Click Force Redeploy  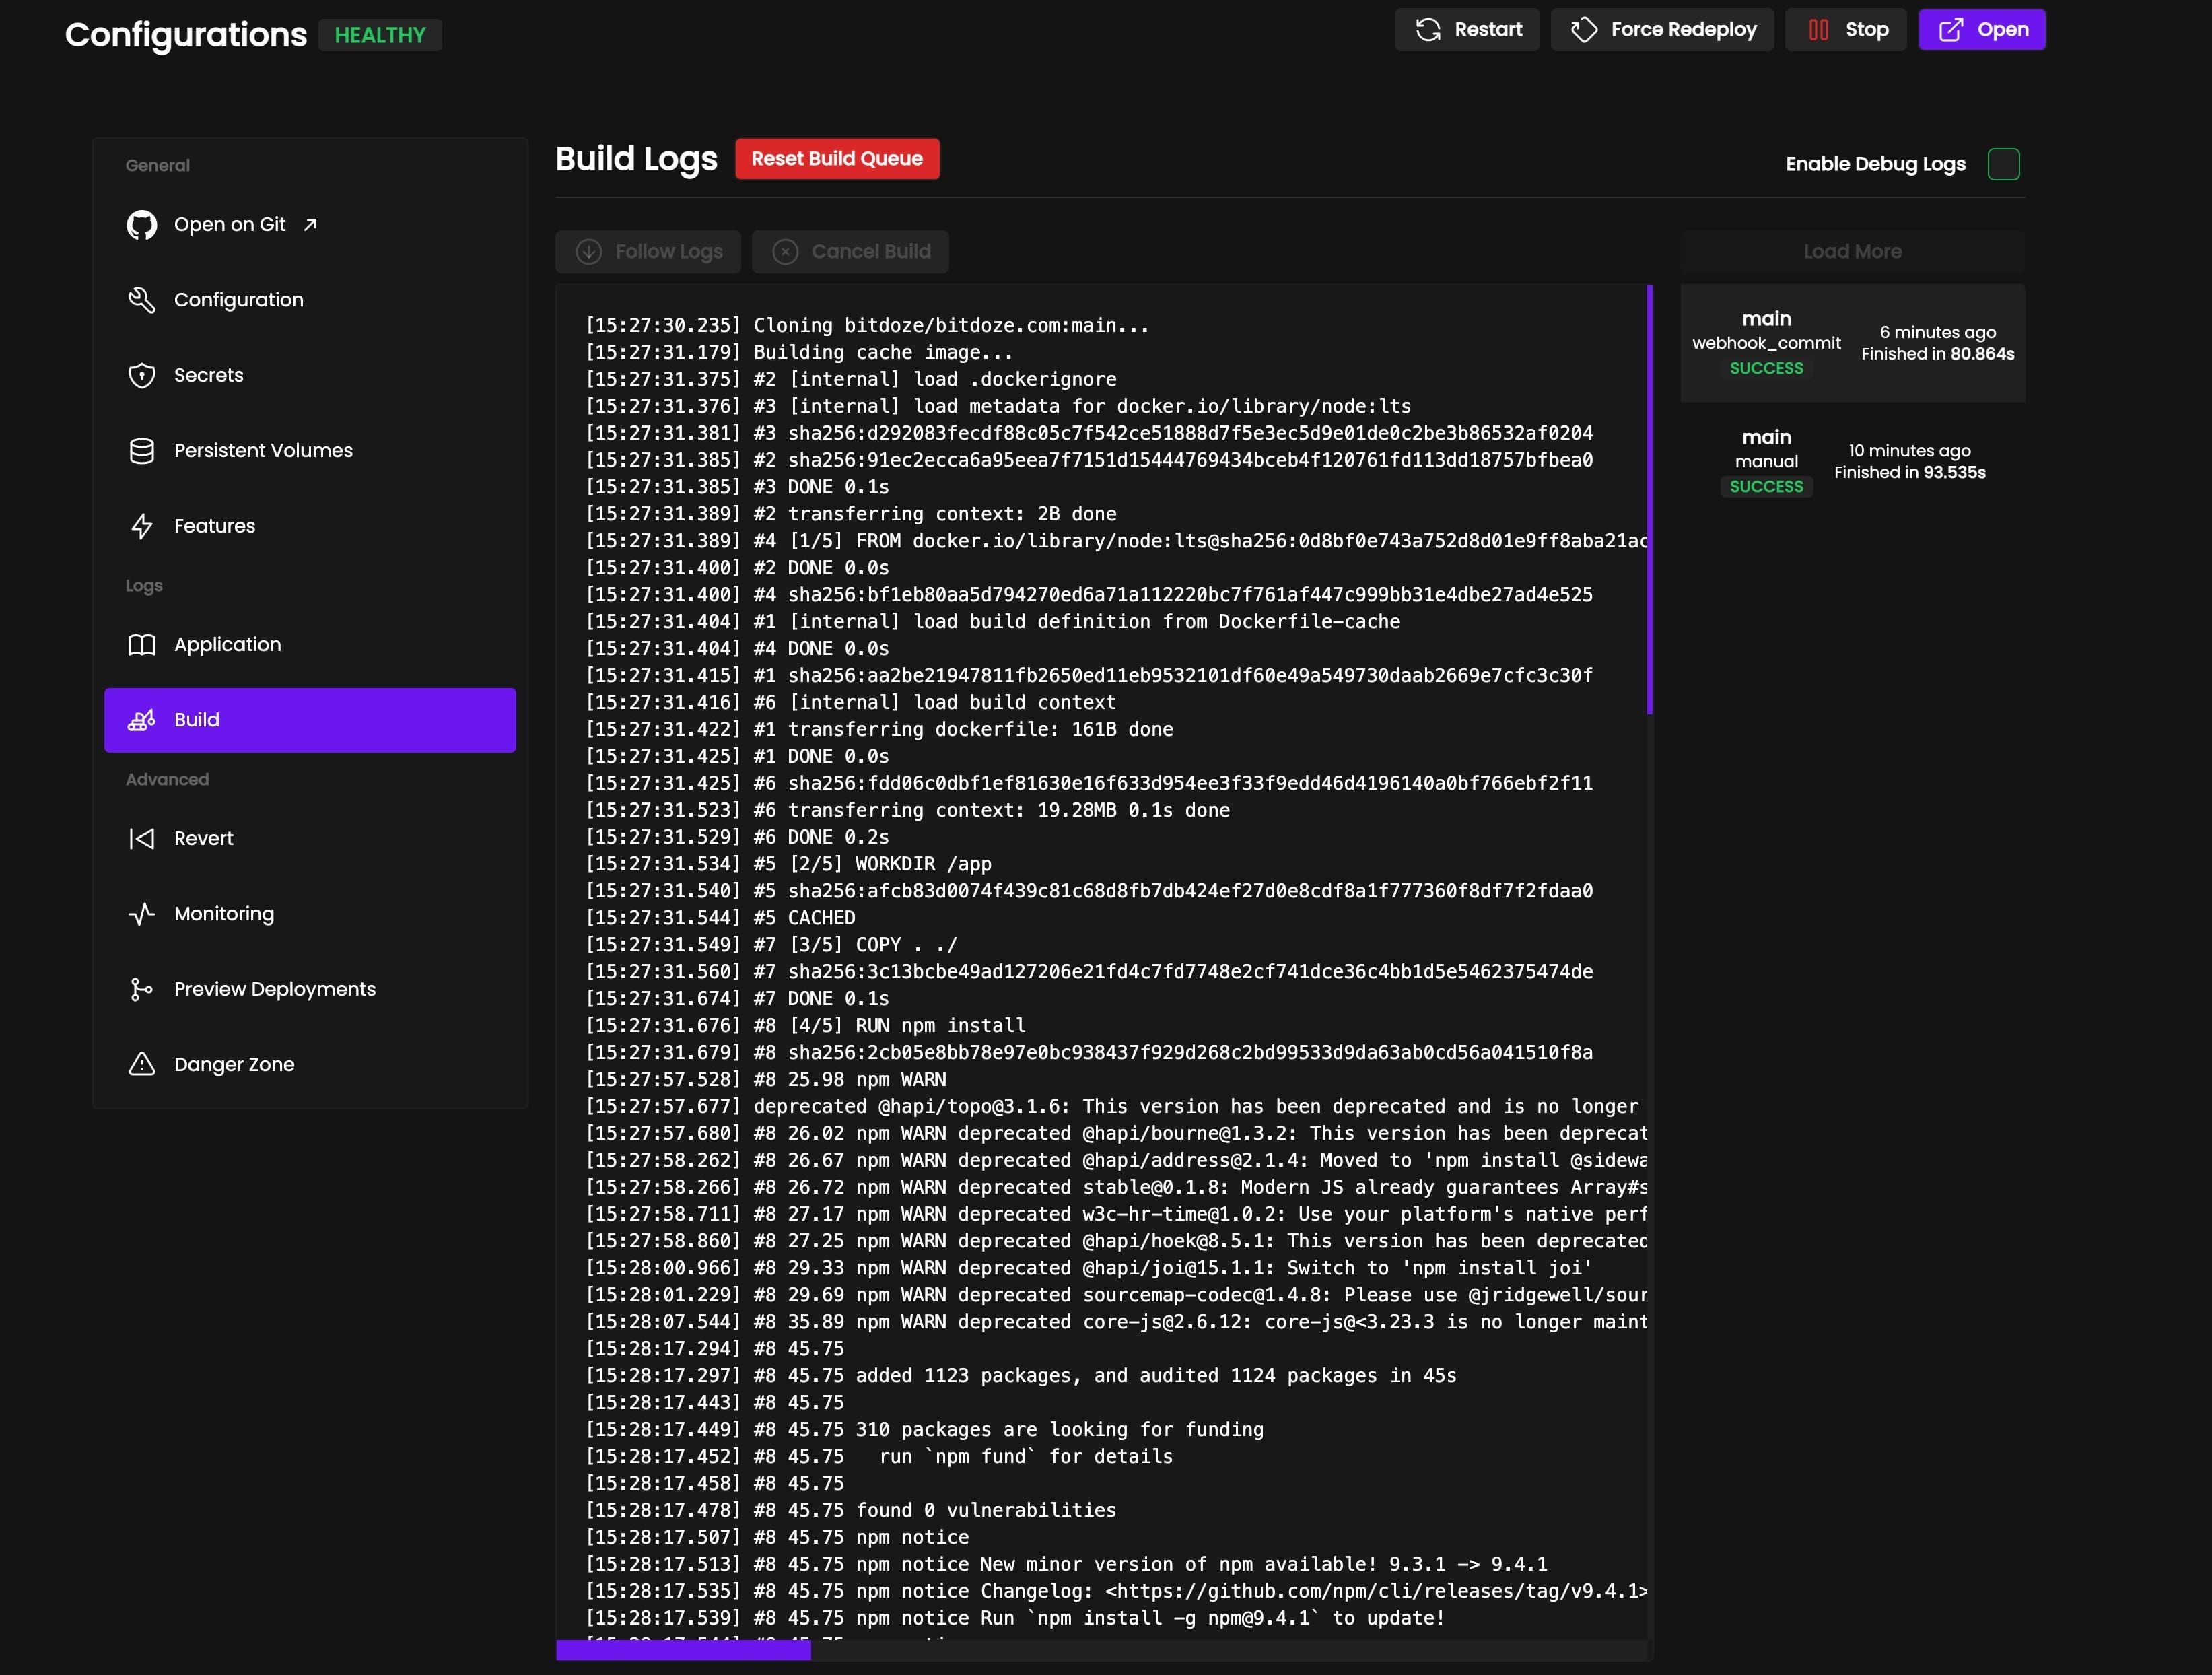[1662, 29]
